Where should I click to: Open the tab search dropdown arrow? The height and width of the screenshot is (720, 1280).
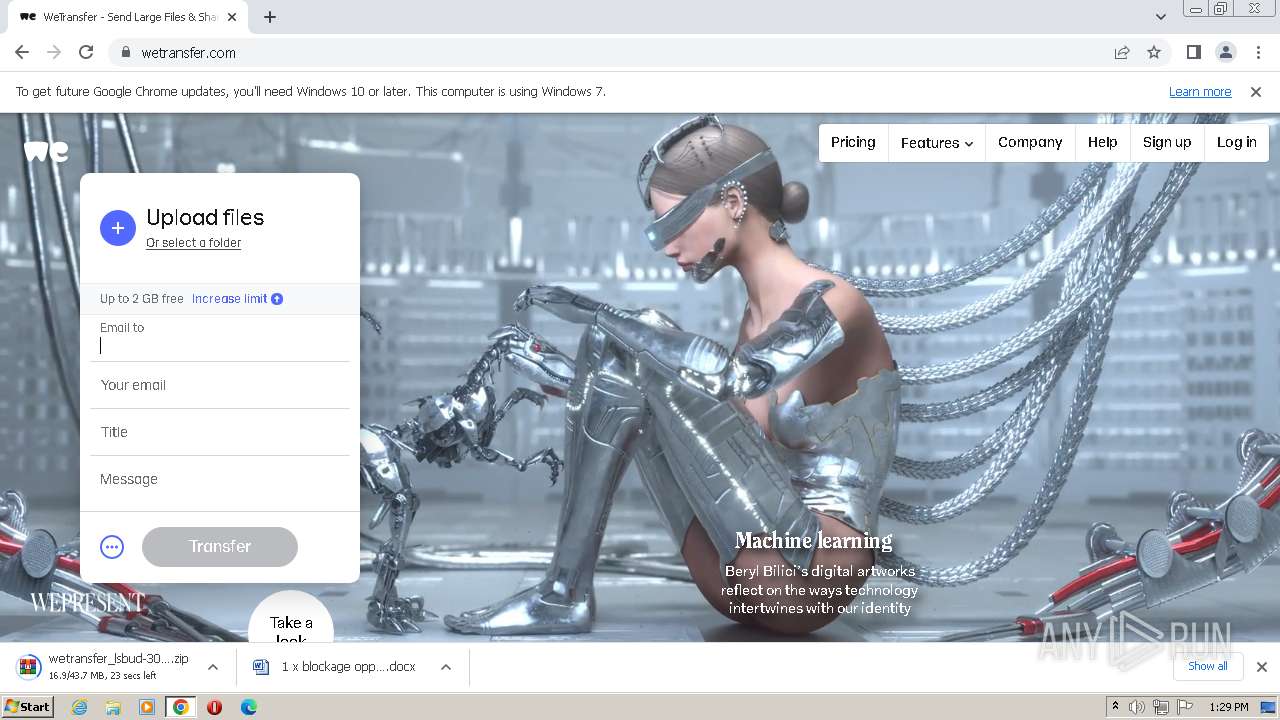tap(1160, 17)
